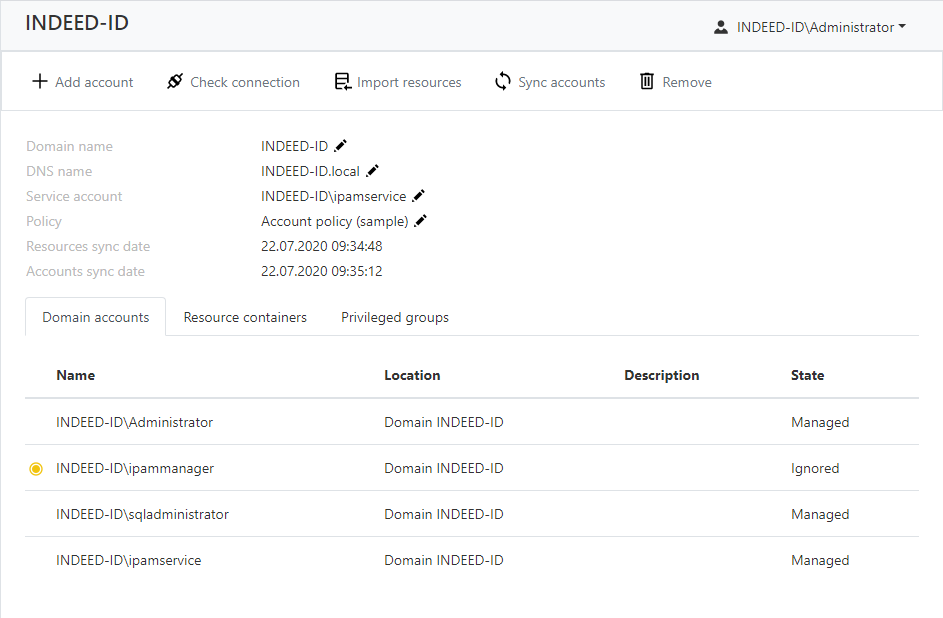Sort table by the State column header

(807, 375)
